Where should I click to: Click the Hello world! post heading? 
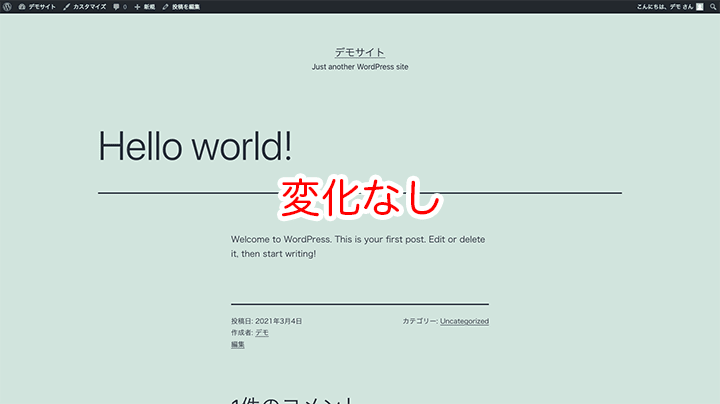click(x=195, y=146)
